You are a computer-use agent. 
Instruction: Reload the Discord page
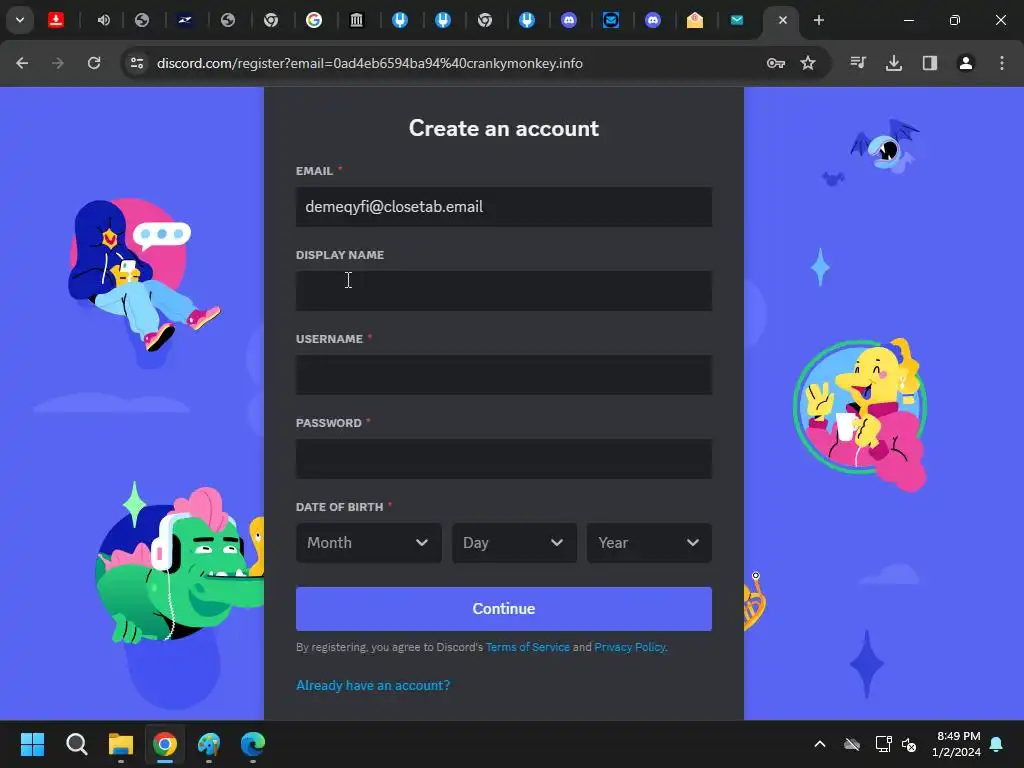[x=94, y=63]
